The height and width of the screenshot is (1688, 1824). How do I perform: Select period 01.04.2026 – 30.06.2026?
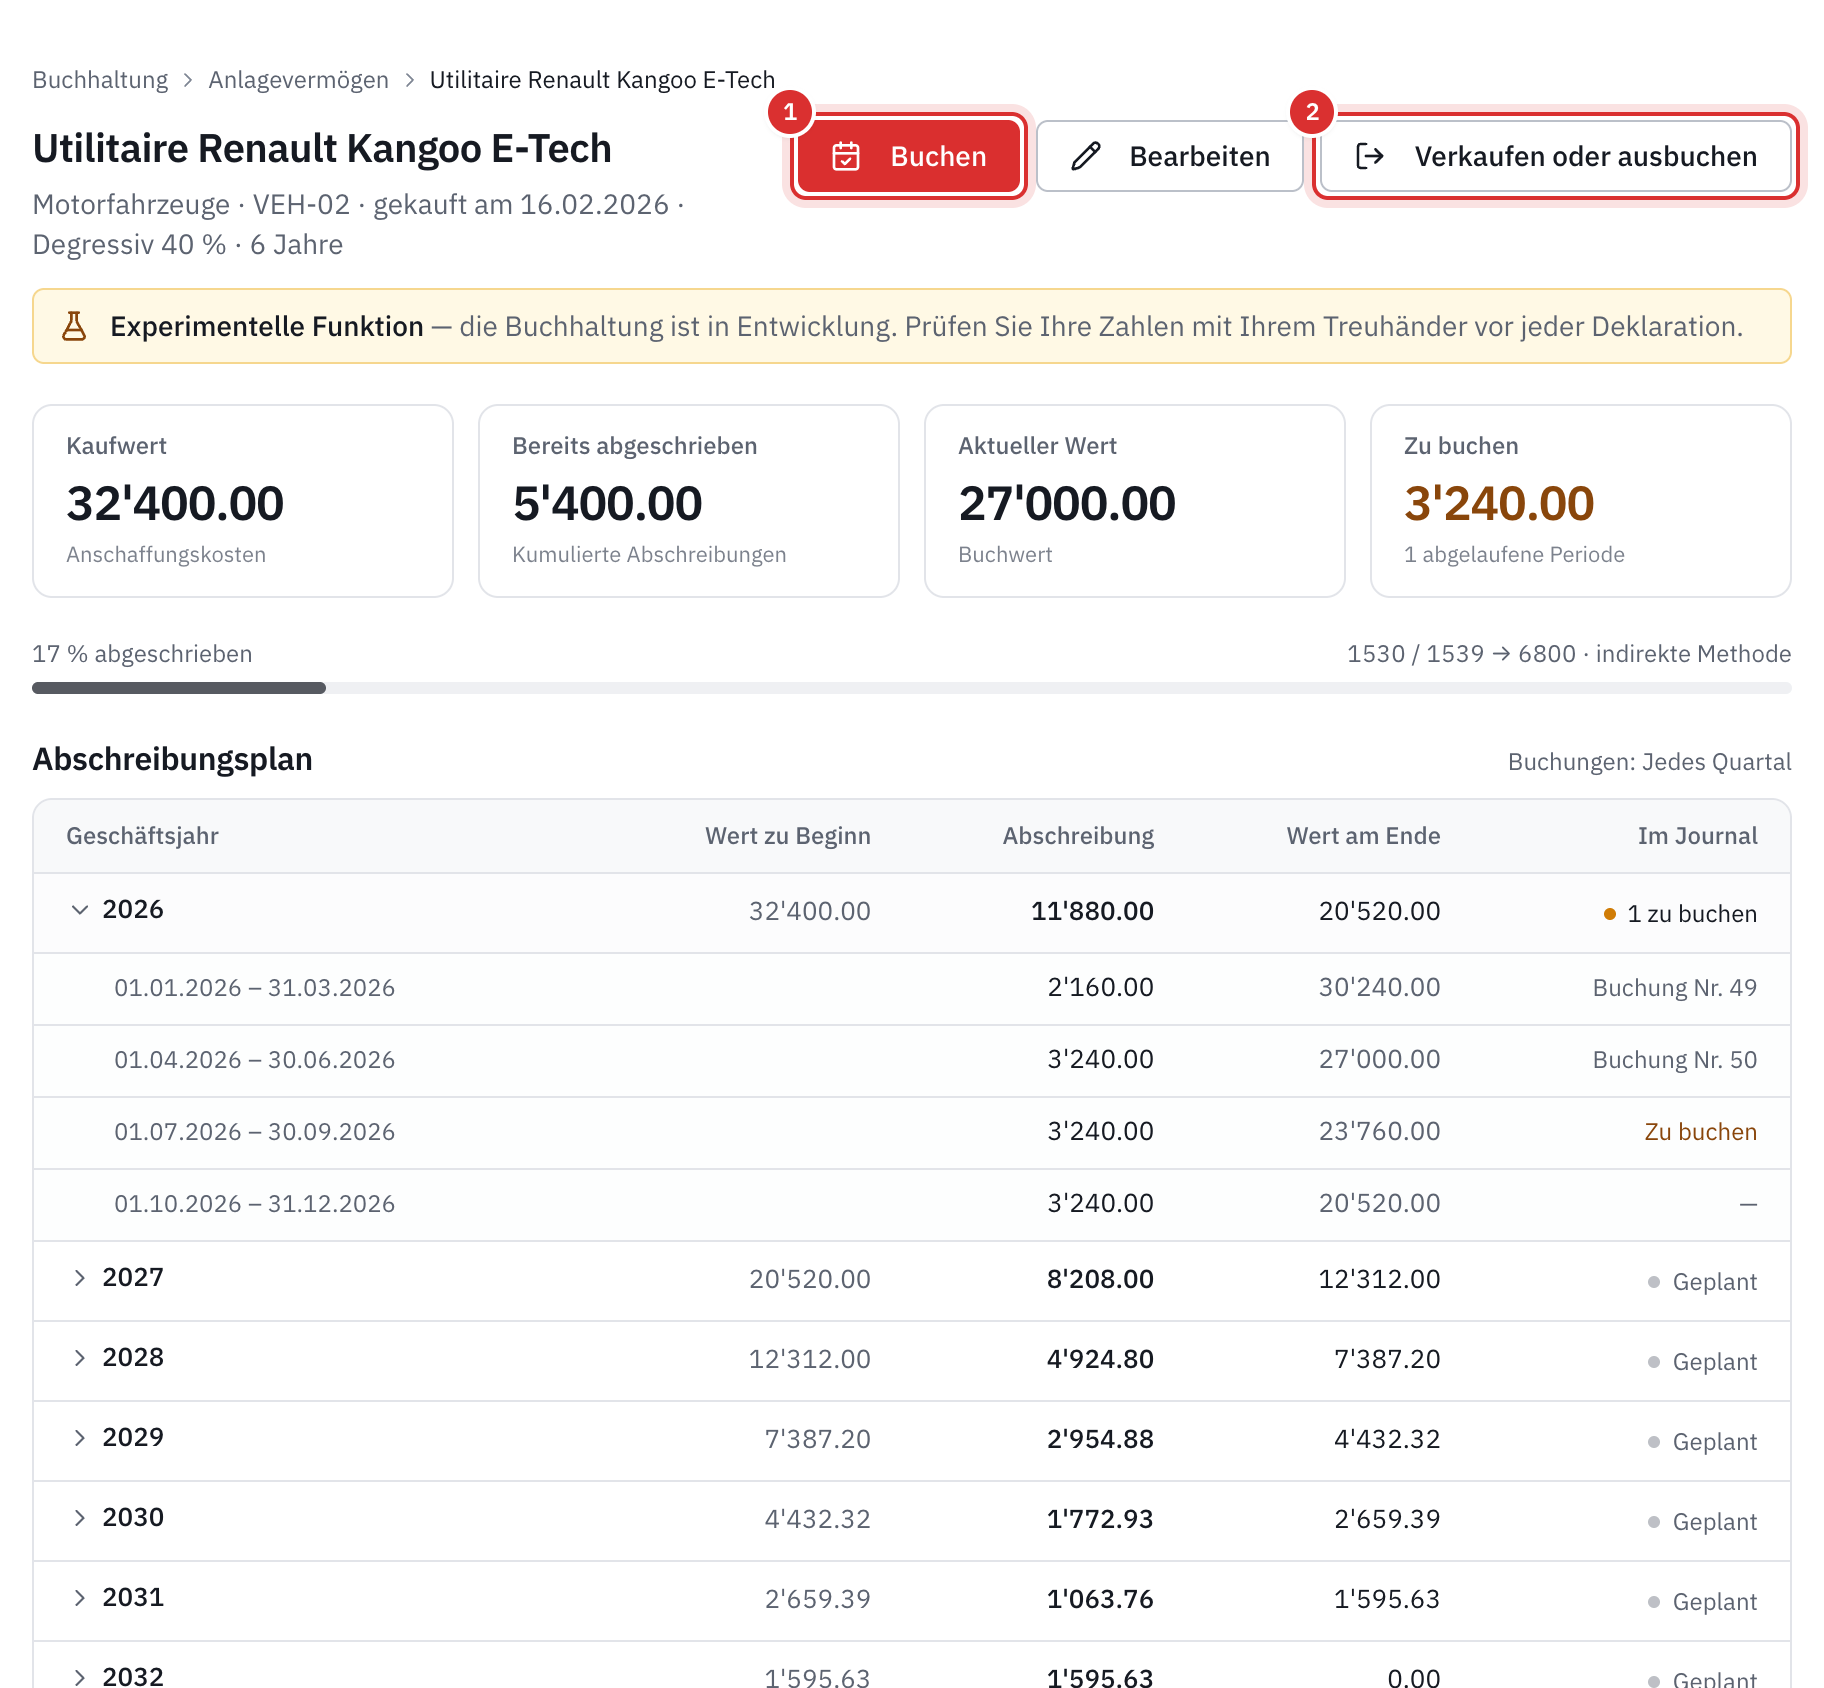coord(254,1060)
